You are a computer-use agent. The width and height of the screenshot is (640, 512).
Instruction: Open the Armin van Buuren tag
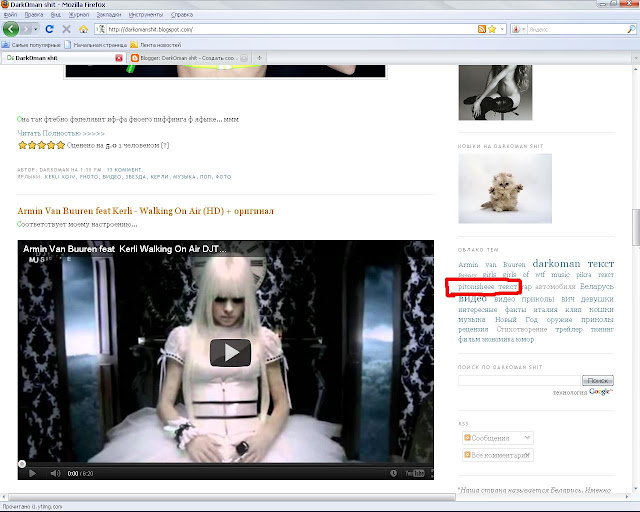click(x=492, y=265)
